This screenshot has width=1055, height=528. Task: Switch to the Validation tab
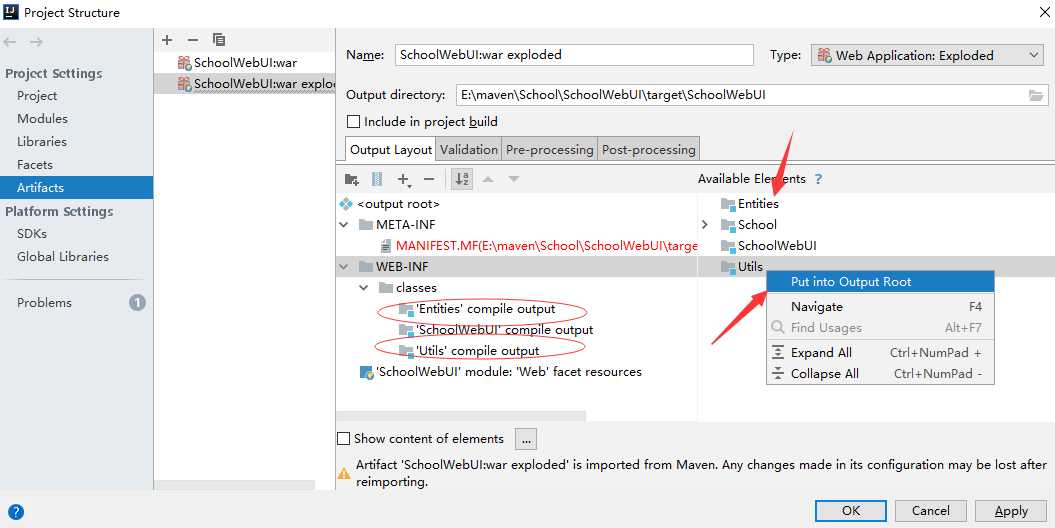pyautogui.click(x=469, y=149)
